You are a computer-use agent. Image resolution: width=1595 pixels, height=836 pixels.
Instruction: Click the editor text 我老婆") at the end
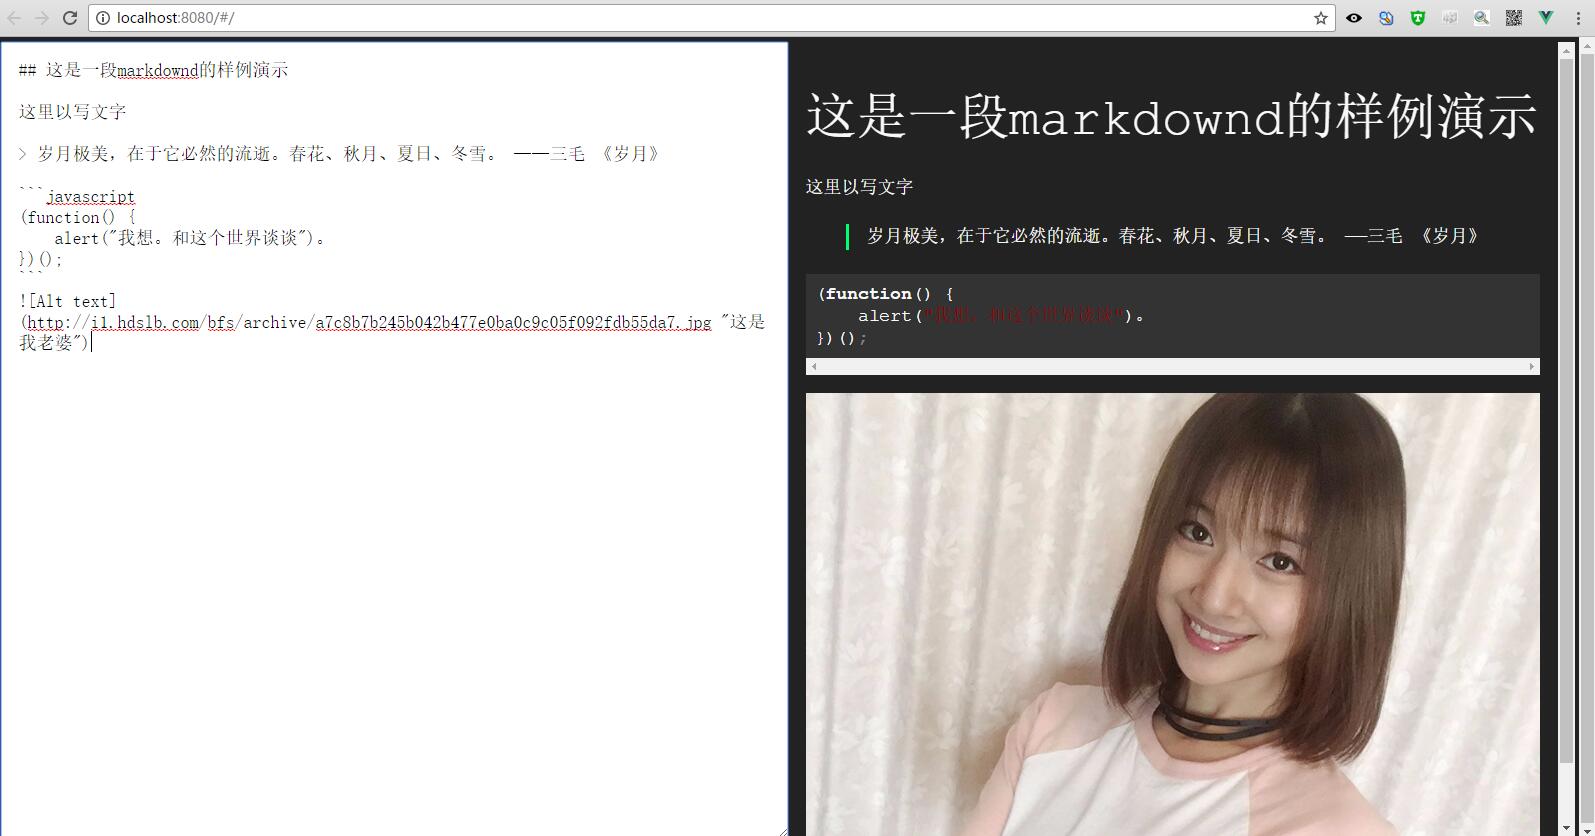tap(54, 343)
